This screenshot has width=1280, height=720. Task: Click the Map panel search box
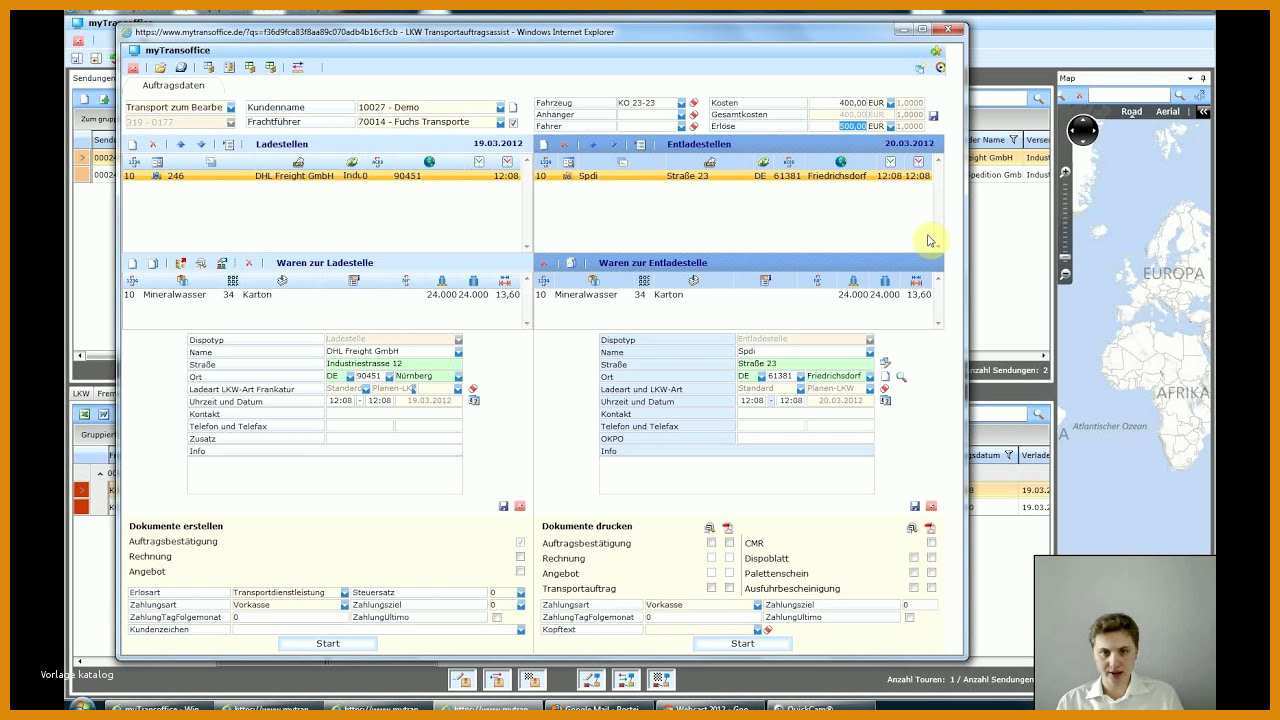[1129, 95]
